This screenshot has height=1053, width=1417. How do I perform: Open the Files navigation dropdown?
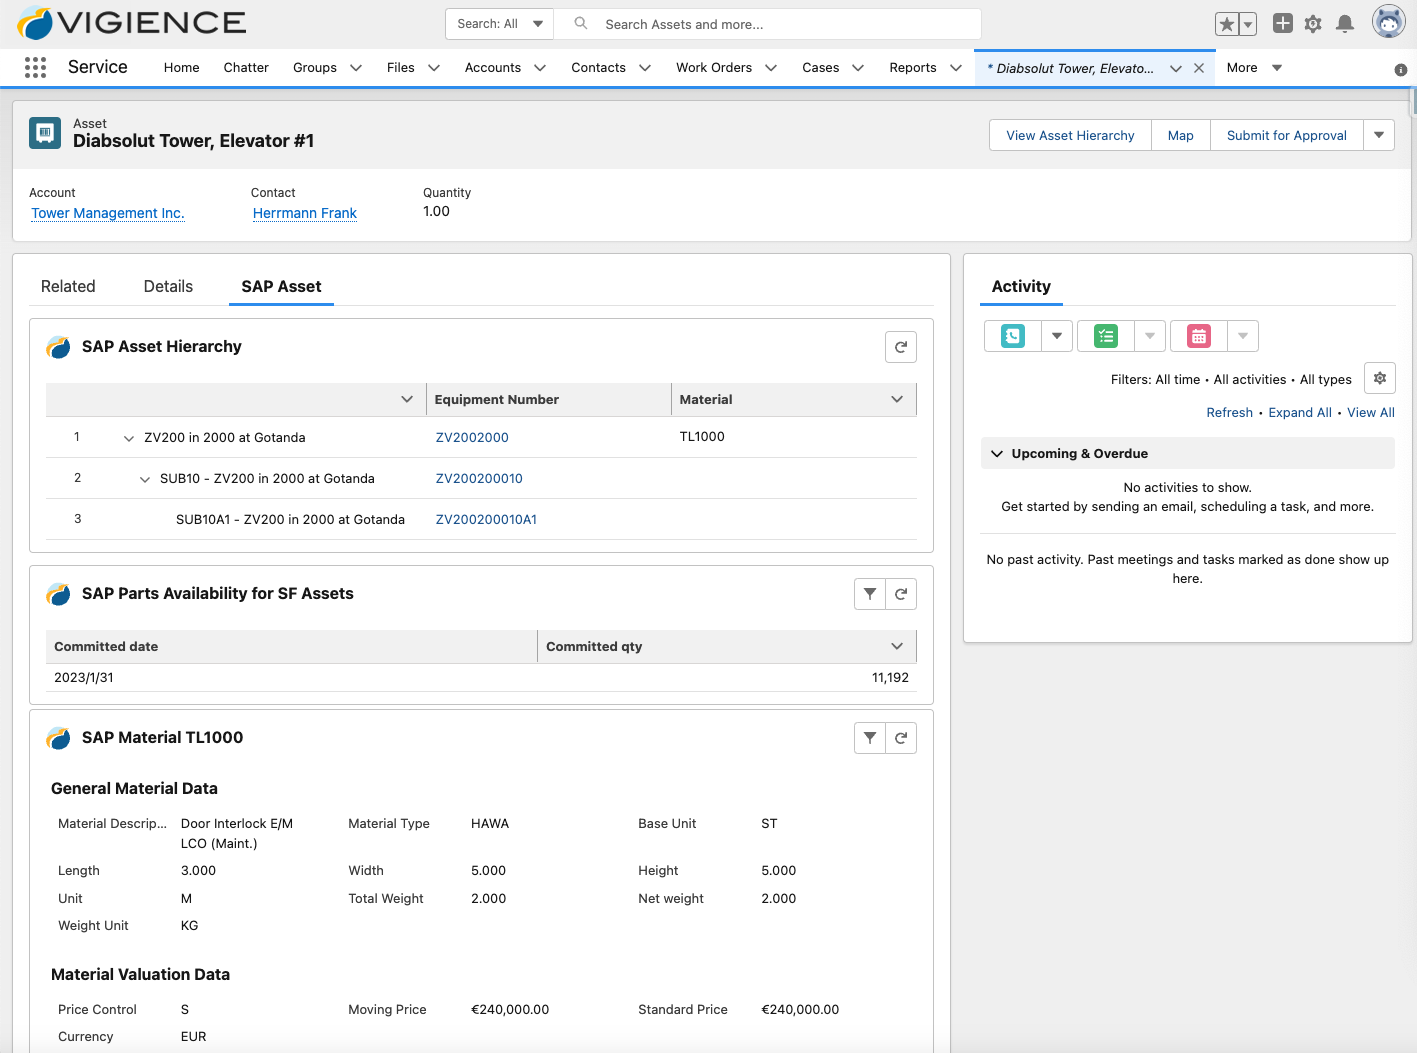click(x=434, y=68)
